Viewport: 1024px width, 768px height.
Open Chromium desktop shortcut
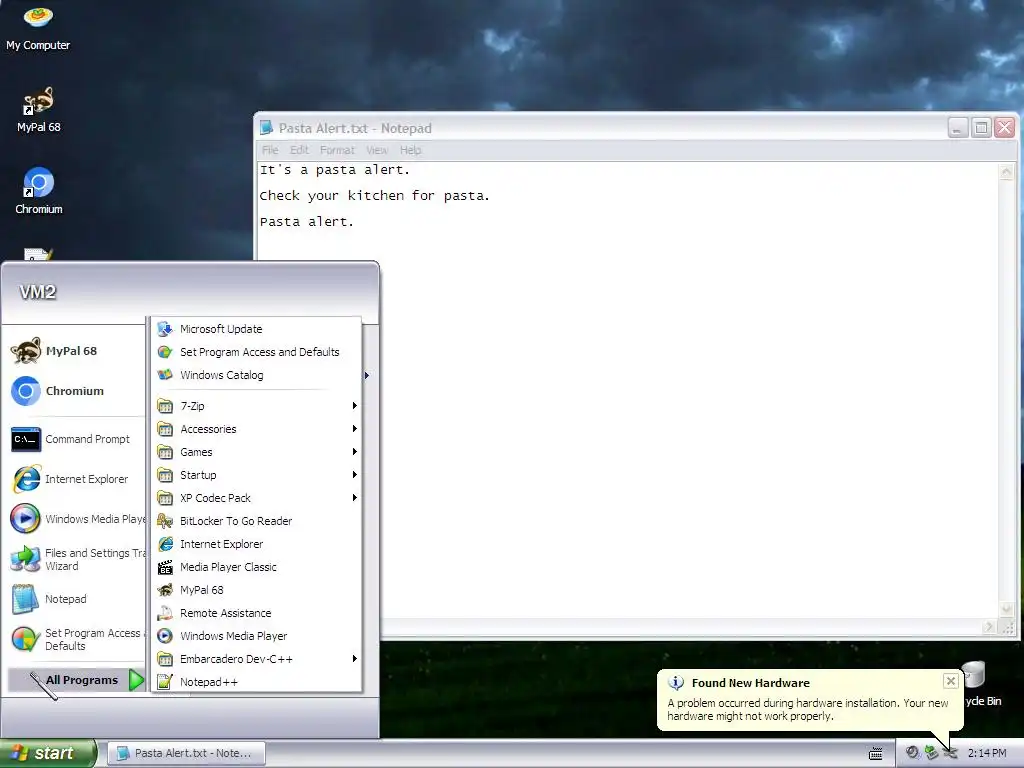tap(39, 191)
